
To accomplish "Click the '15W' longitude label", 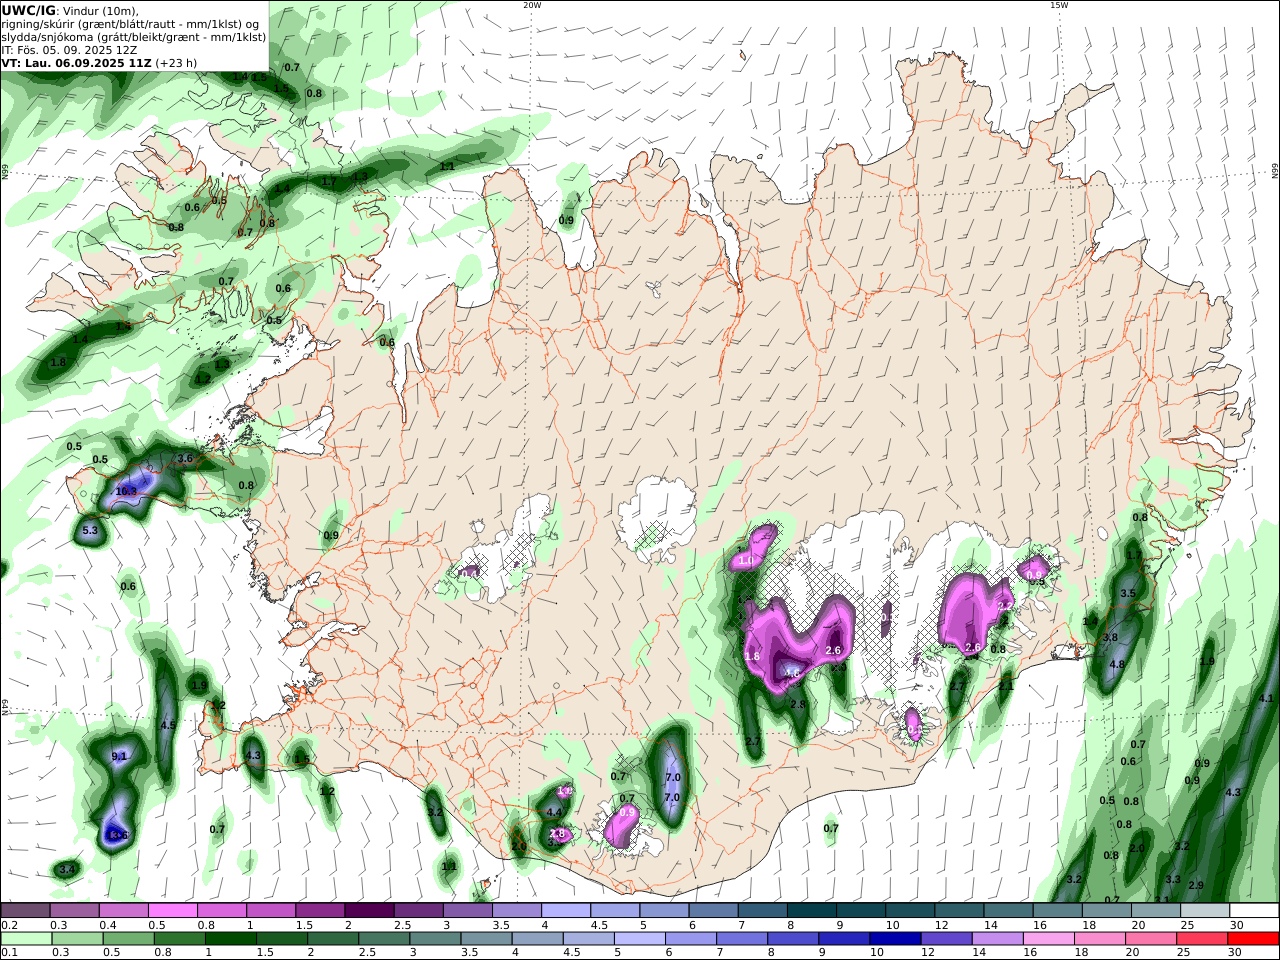I will pos(1059,5).
